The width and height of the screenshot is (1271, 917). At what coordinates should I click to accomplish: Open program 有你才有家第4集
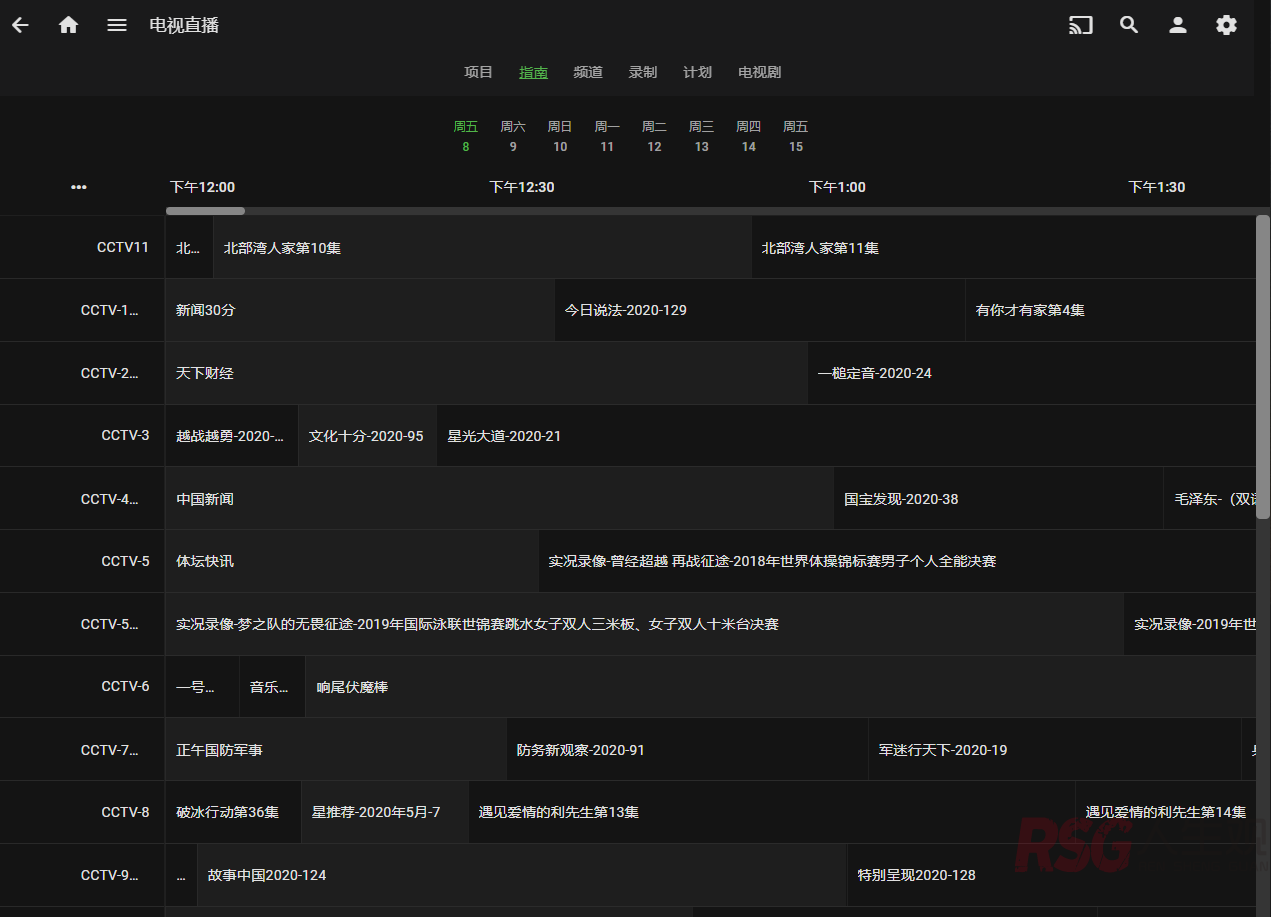pyautogui.click(x=1110, y=310)
